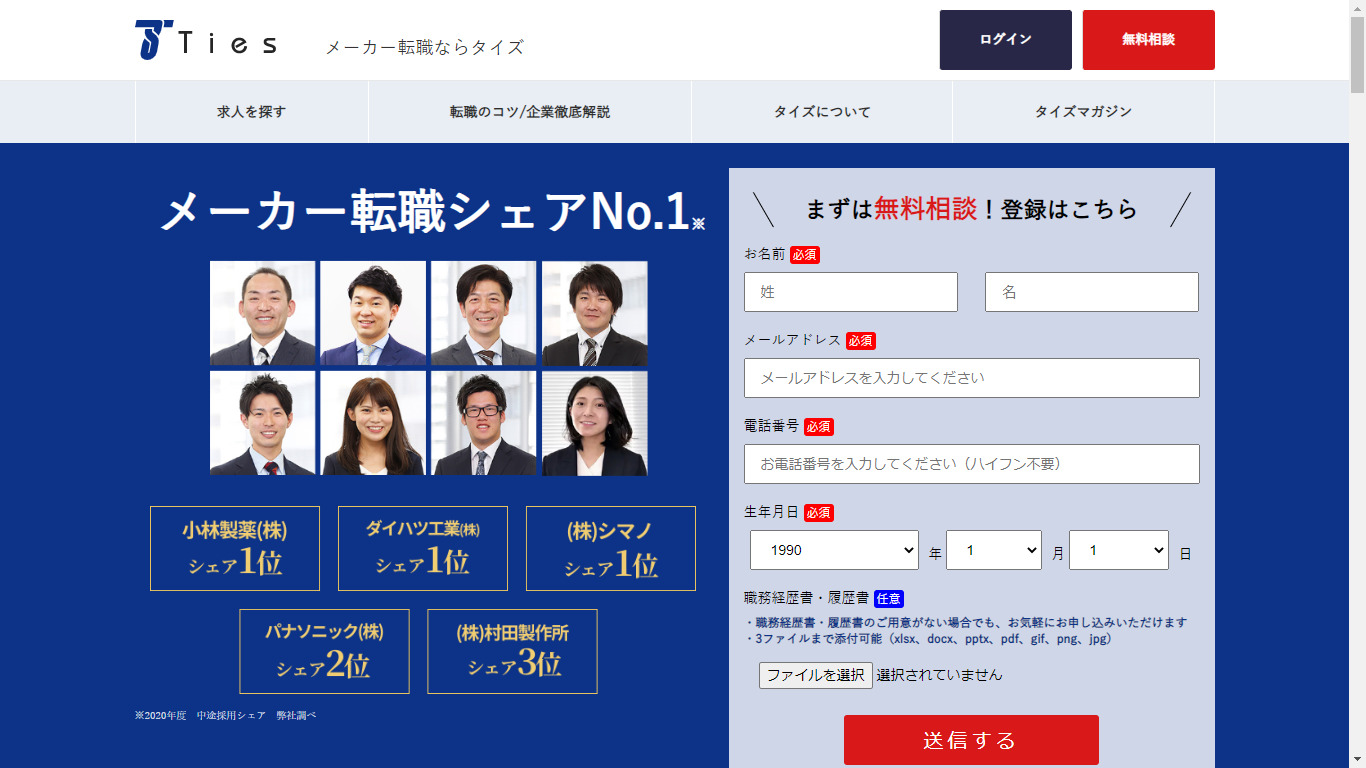Go to タイズマガジン menu item

(x=1083, y=112)
